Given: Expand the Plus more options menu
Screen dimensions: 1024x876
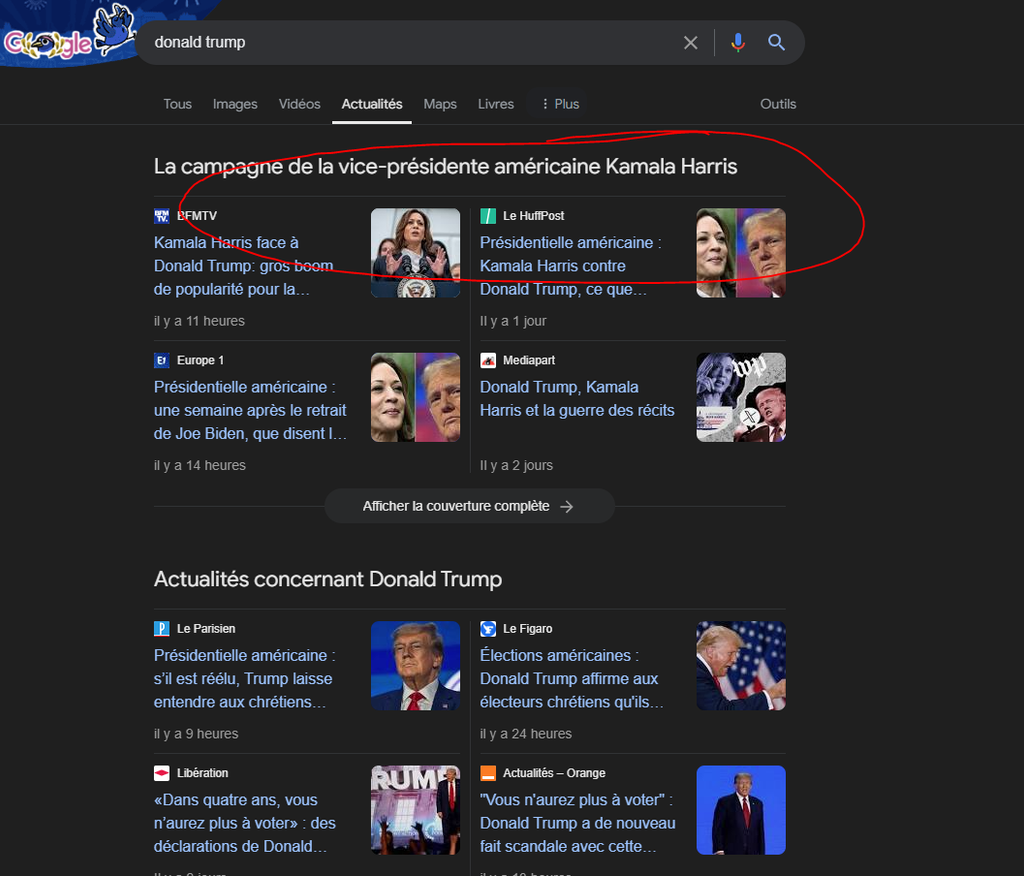Looking at the screenshot, I should (559, 104).
